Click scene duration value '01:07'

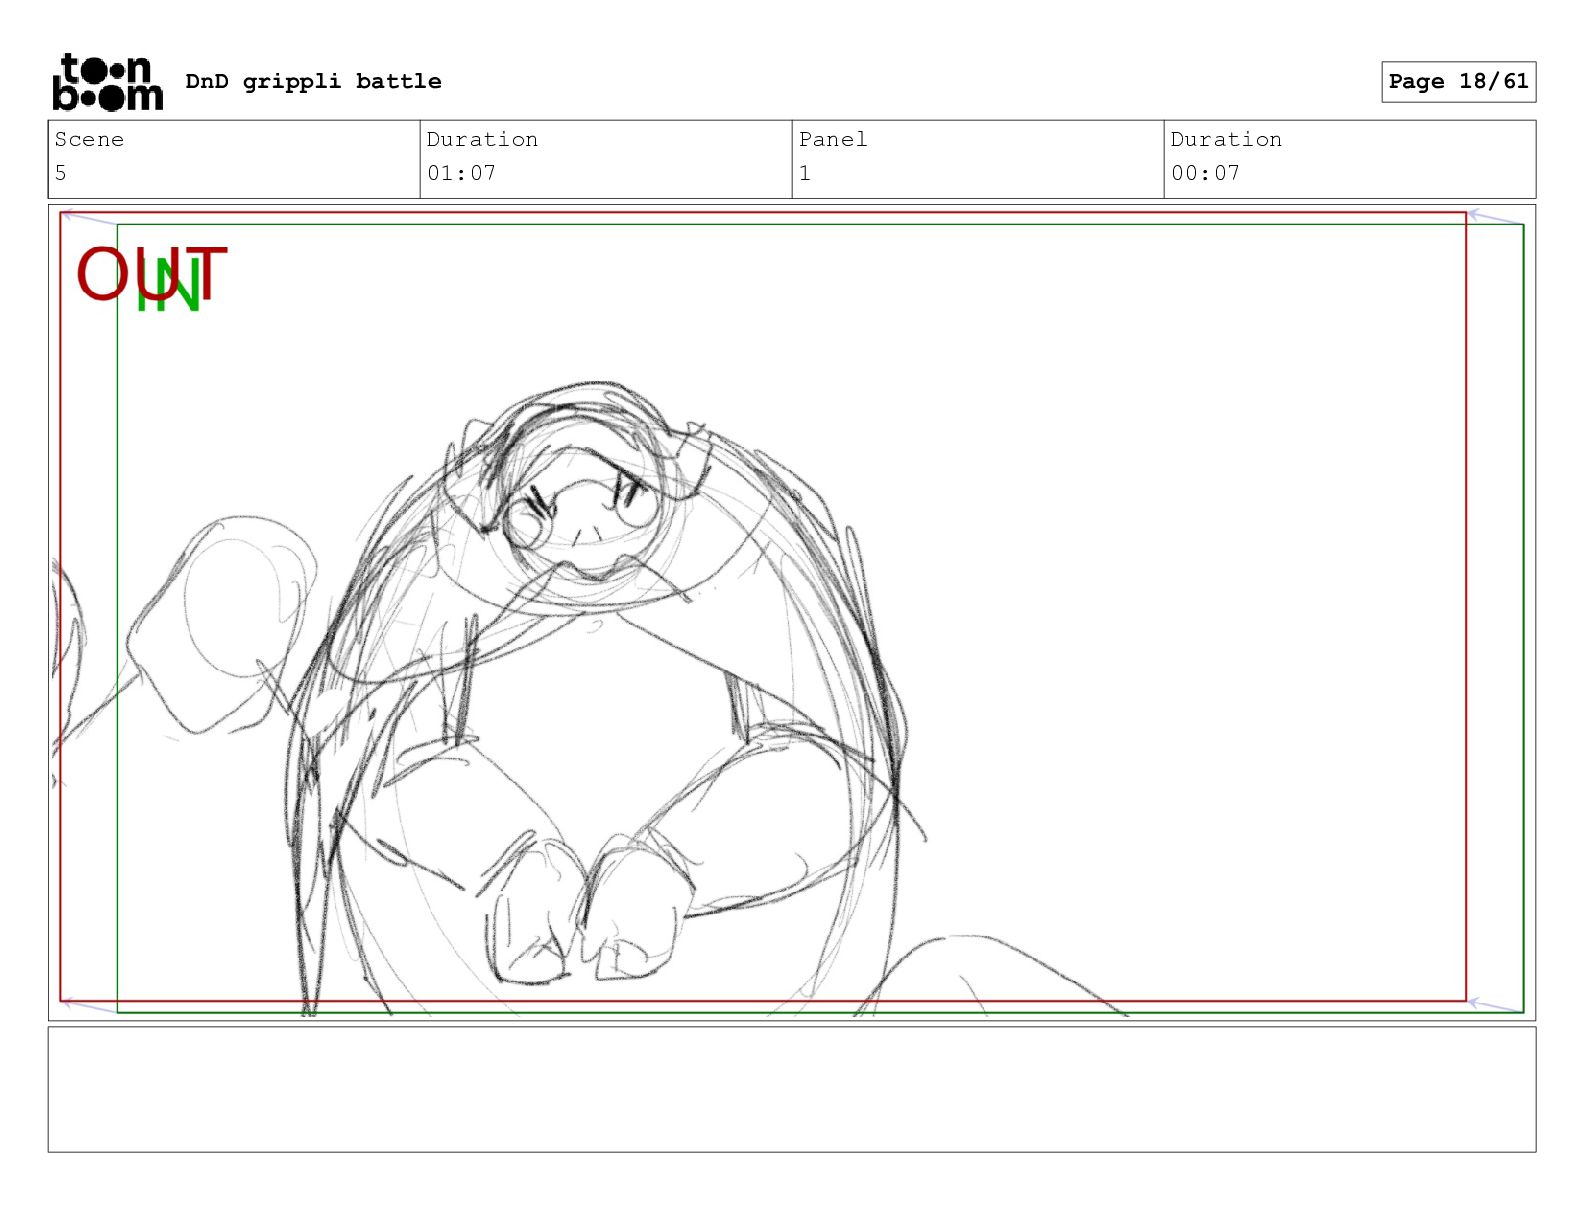pyautogui.click(x=461, y=173)
